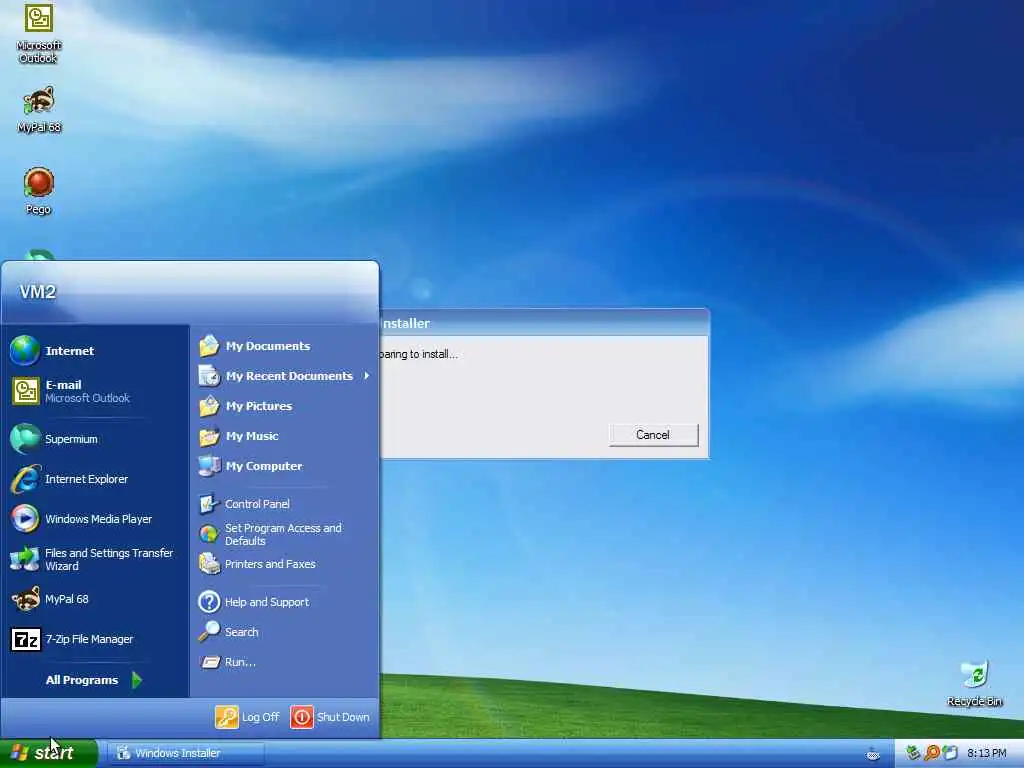Click the Search magnifier icon
1024x768 pixels.
pos(208,632)
